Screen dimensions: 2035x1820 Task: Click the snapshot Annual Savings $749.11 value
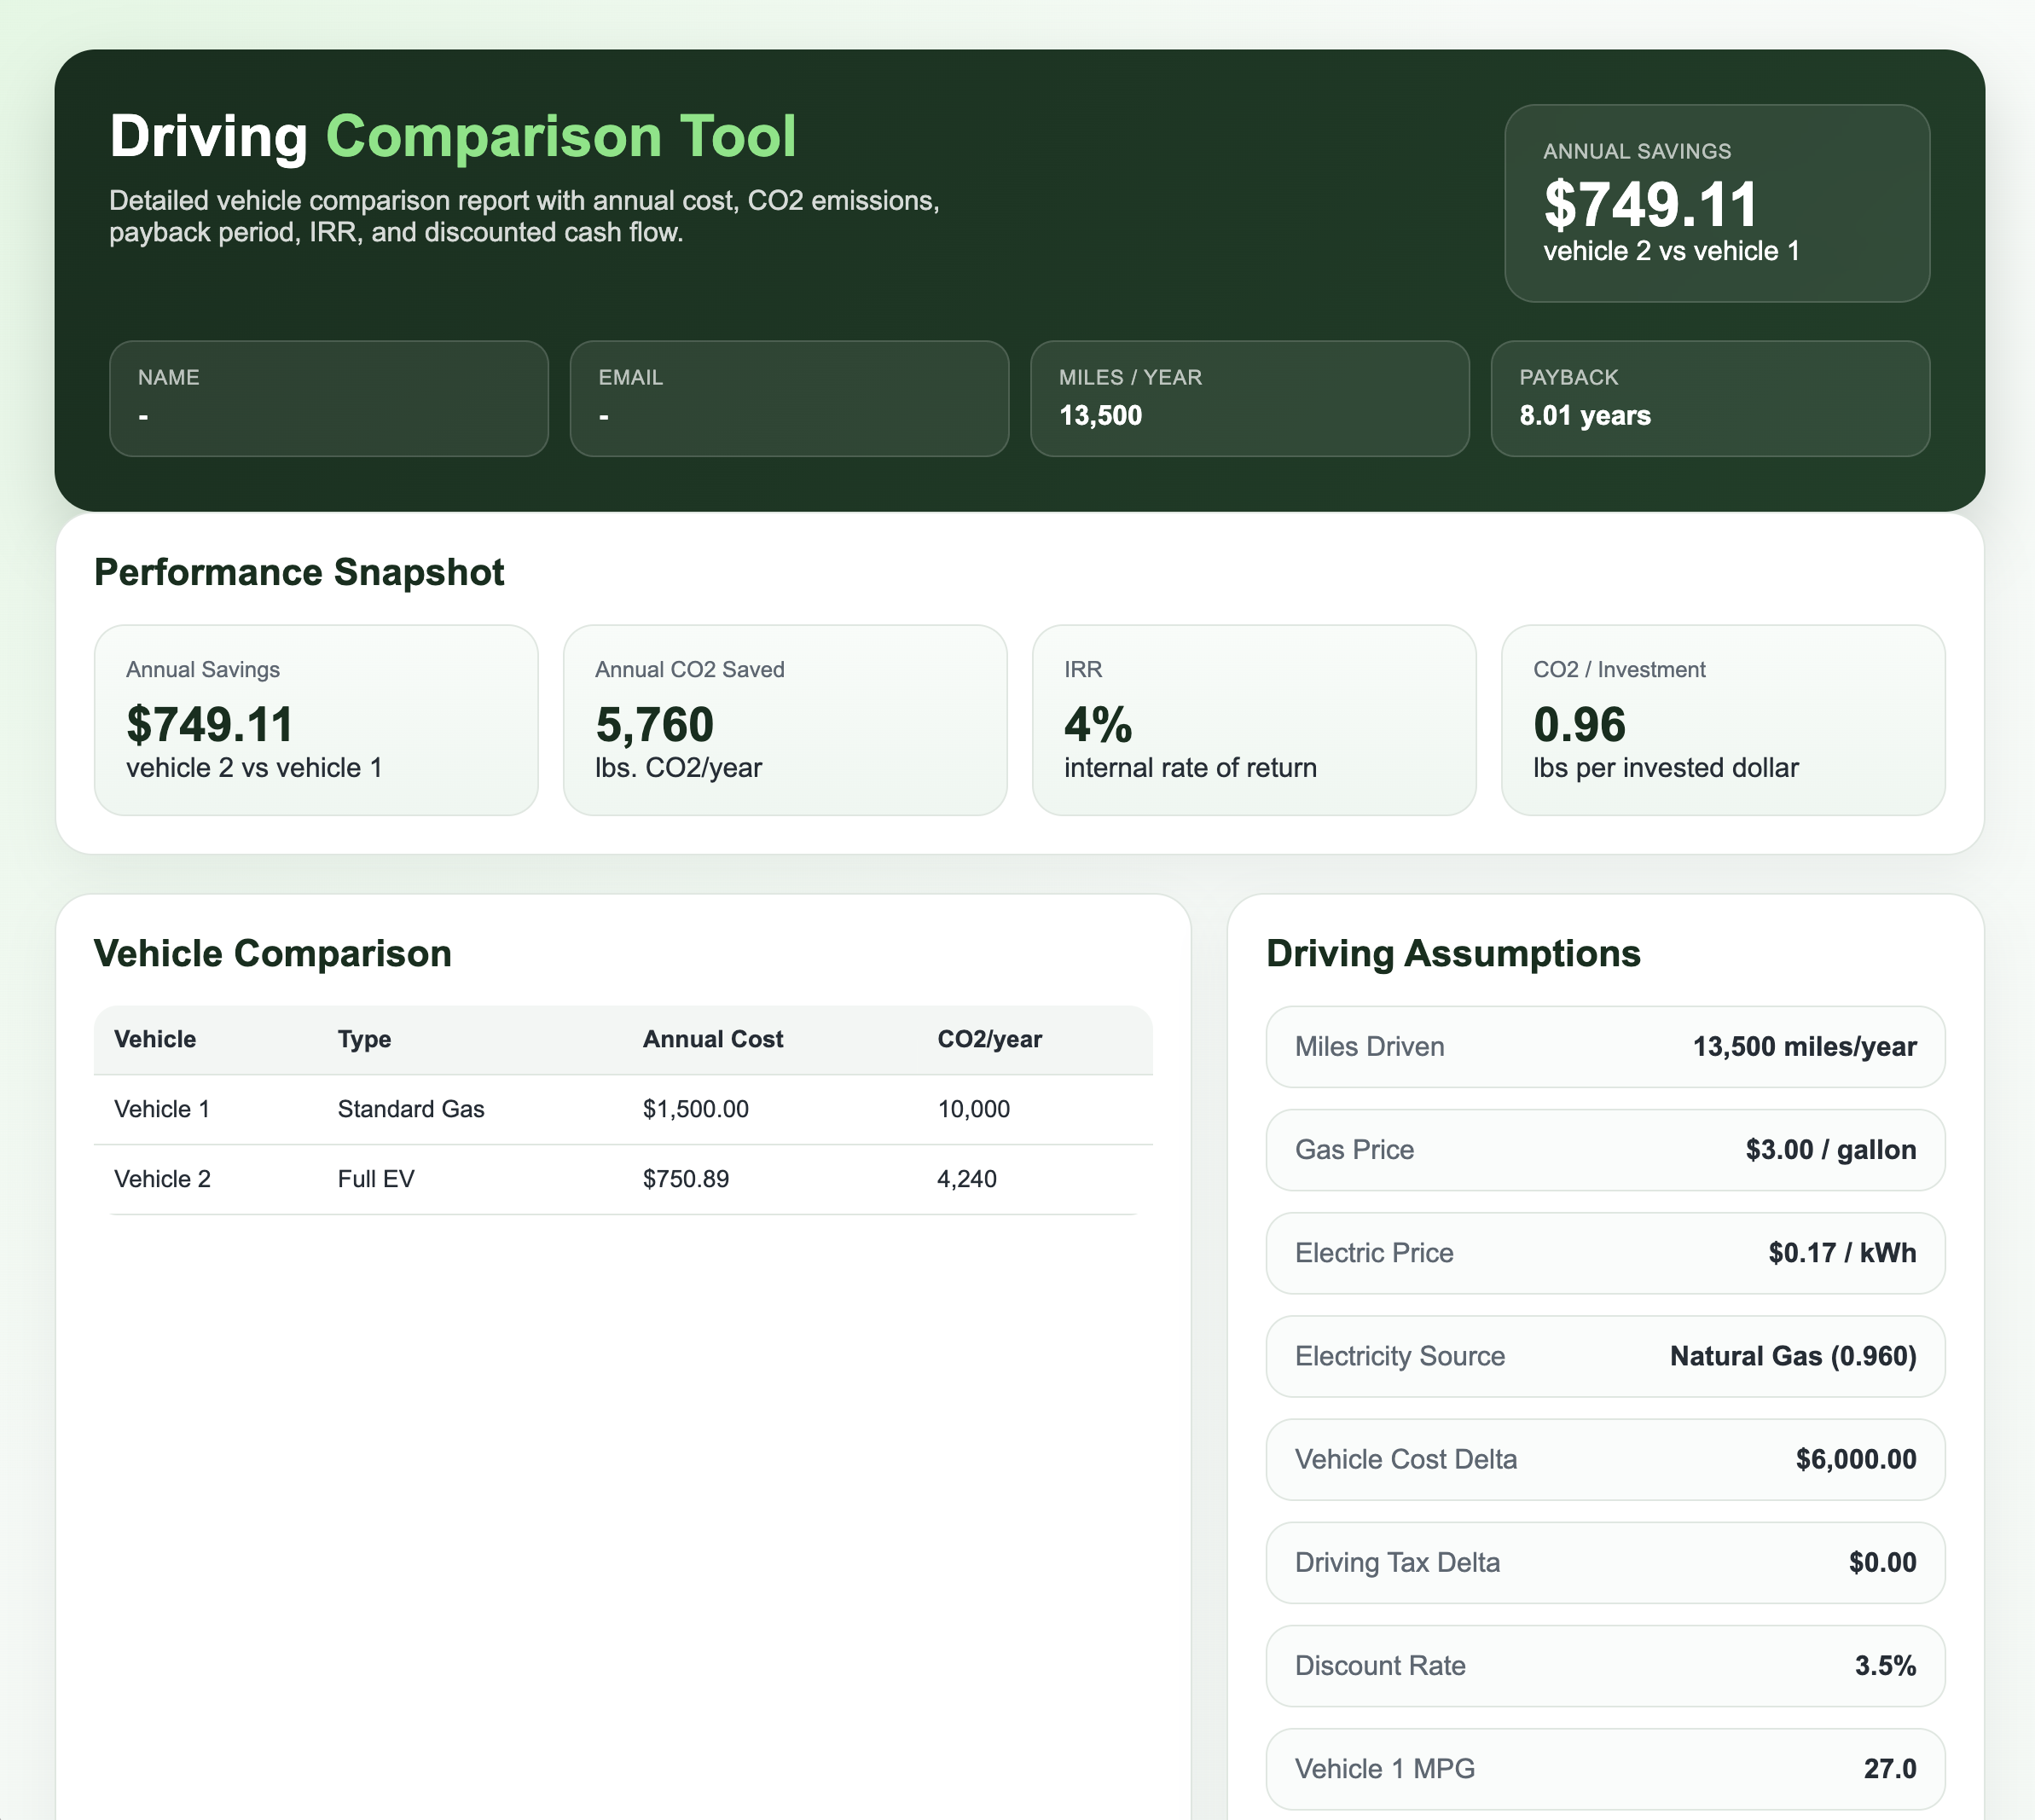[x=210, y=724]
